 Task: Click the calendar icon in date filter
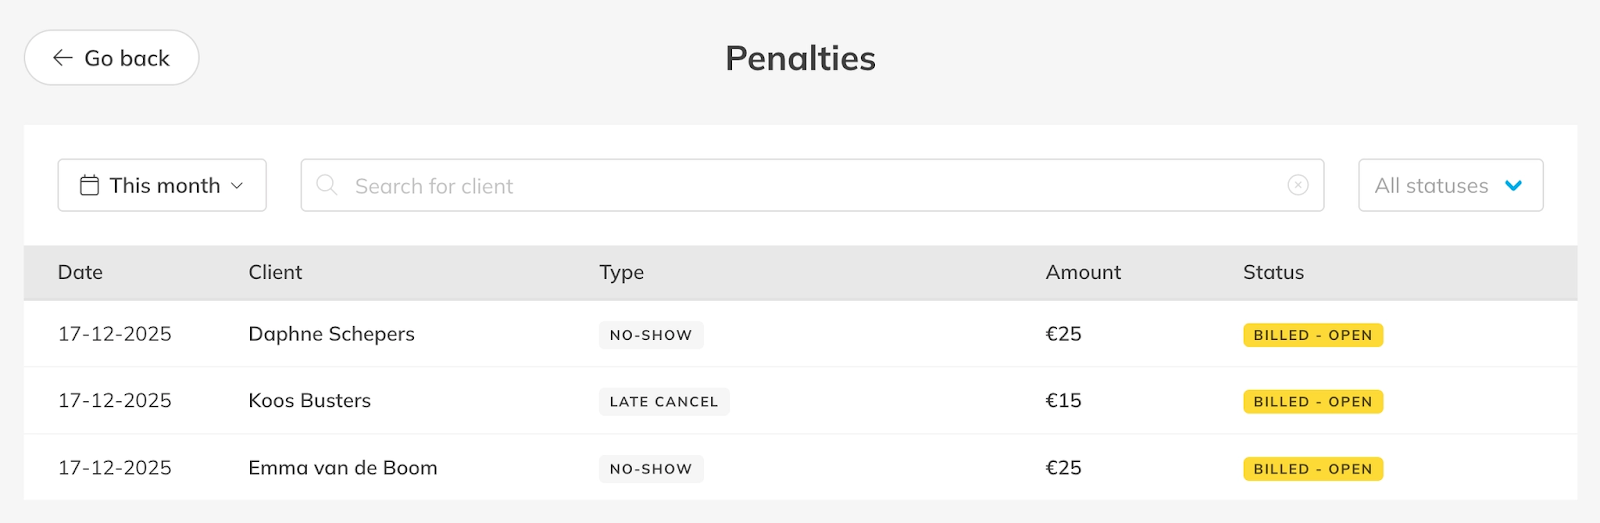coord(89,186)
